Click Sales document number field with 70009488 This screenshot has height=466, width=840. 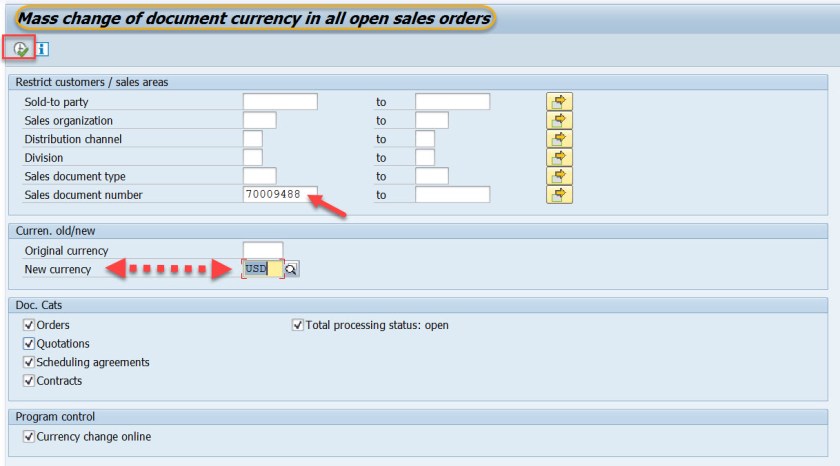pos(280,194)
